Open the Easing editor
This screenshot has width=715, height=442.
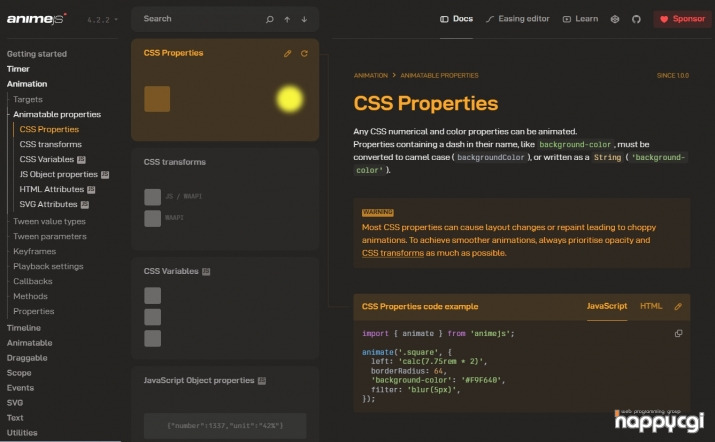pos(518,19)
